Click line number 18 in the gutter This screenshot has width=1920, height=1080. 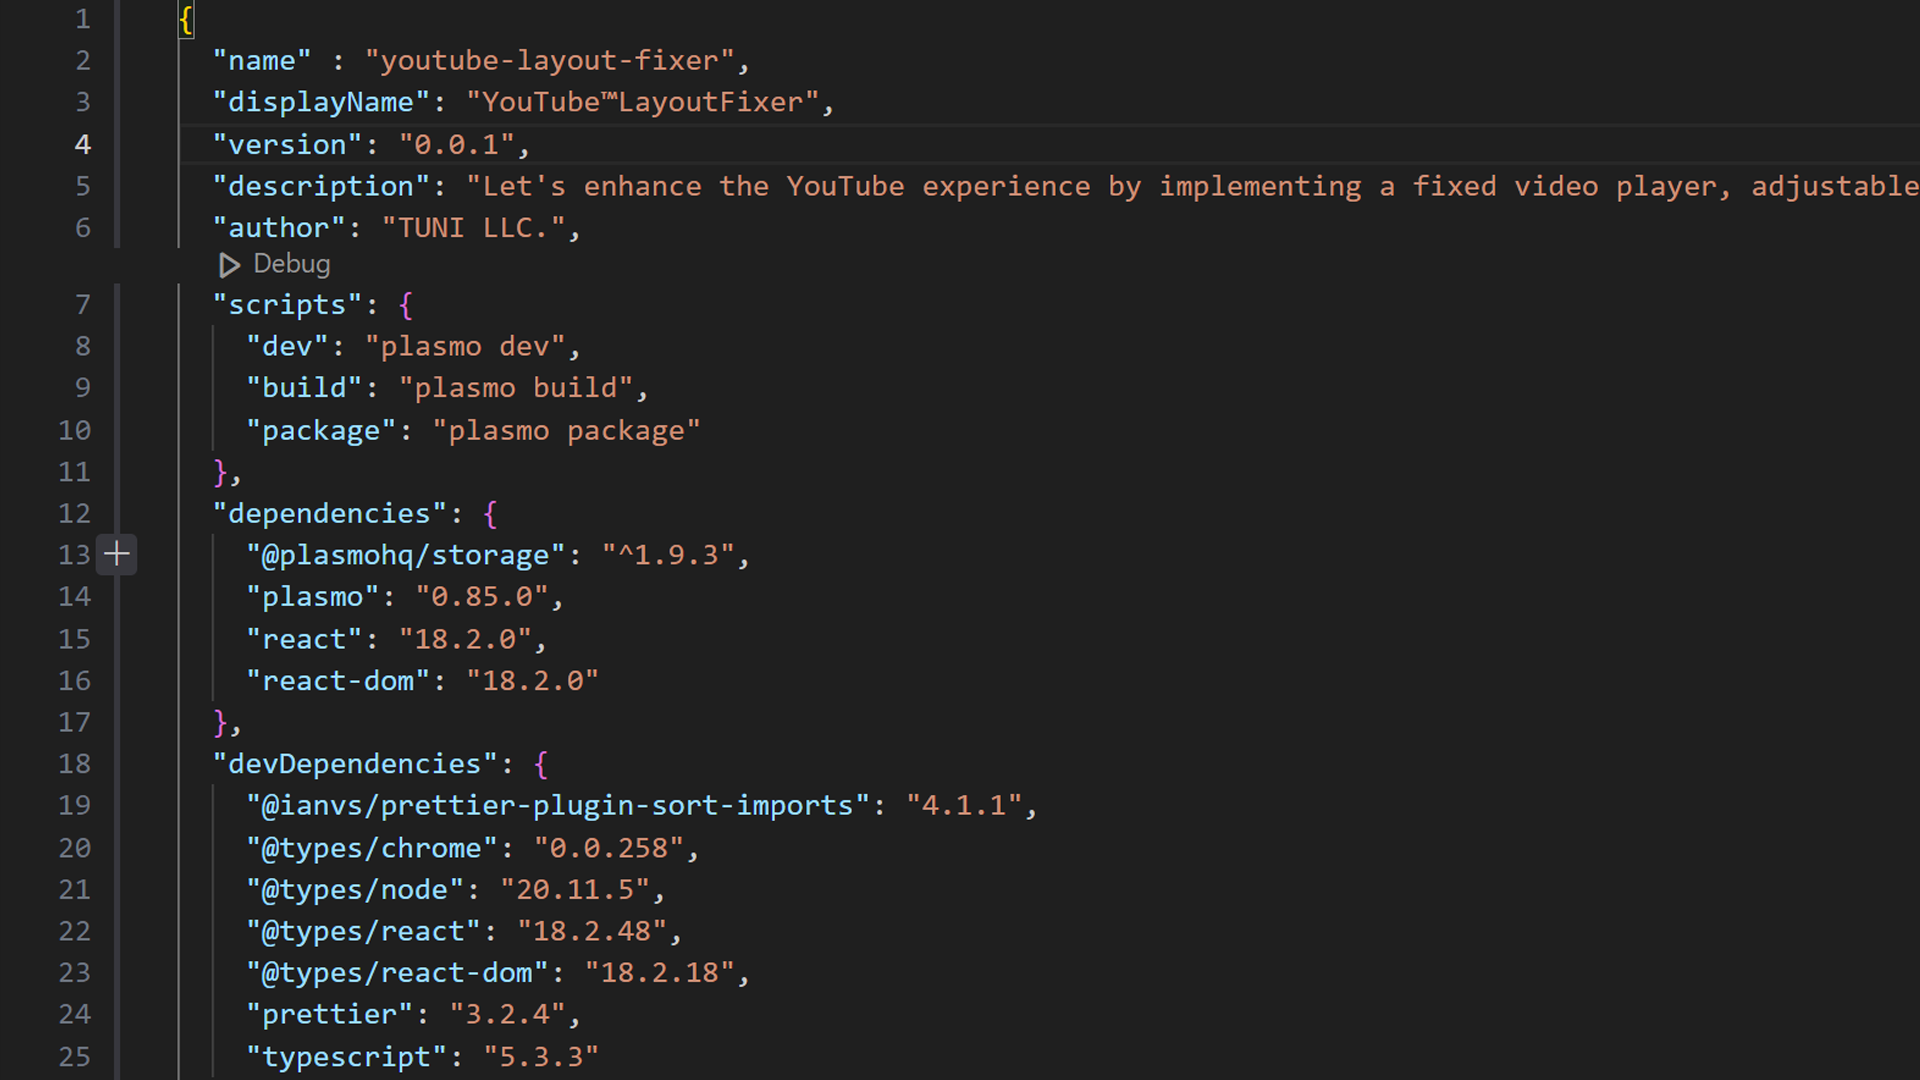point(74,763)
